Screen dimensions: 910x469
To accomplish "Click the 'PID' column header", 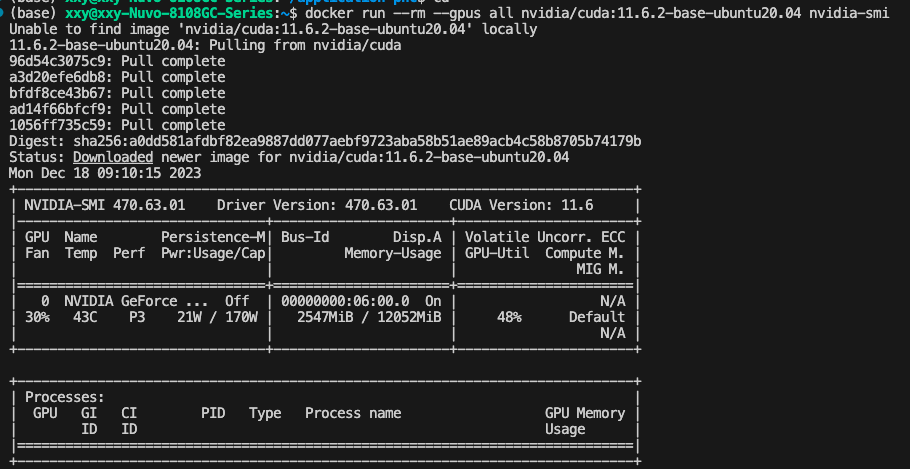I will (213, 413).
